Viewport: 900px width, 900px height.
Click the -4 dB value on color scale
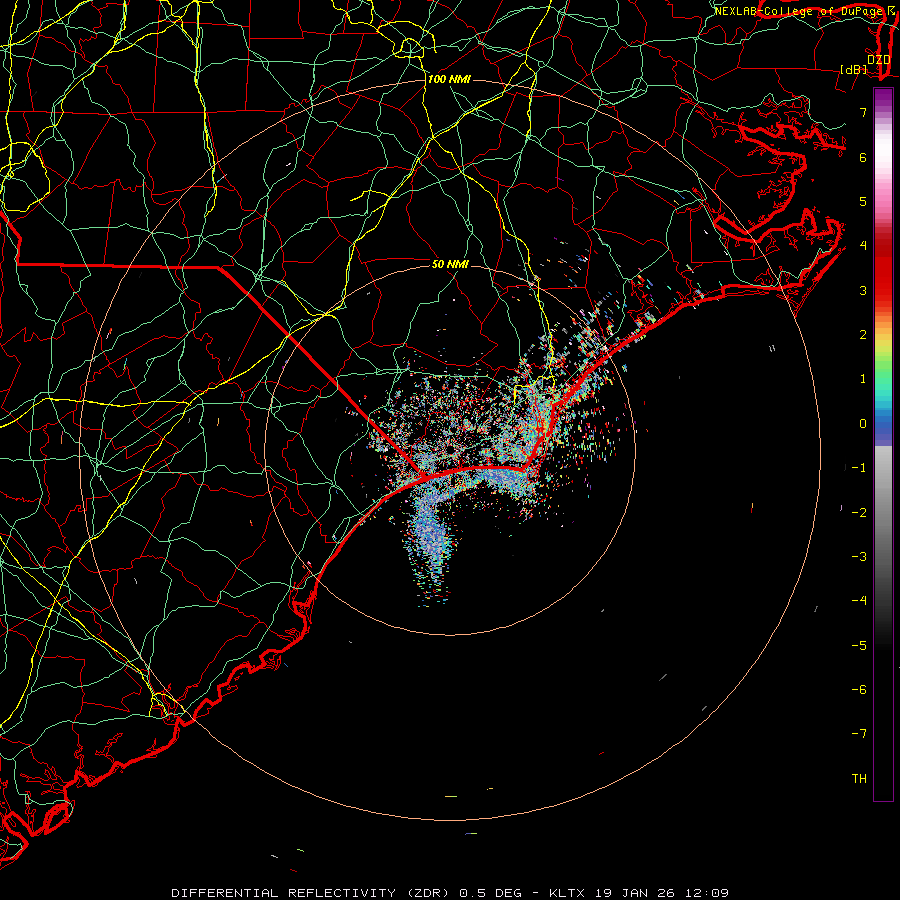click(859, 601)
